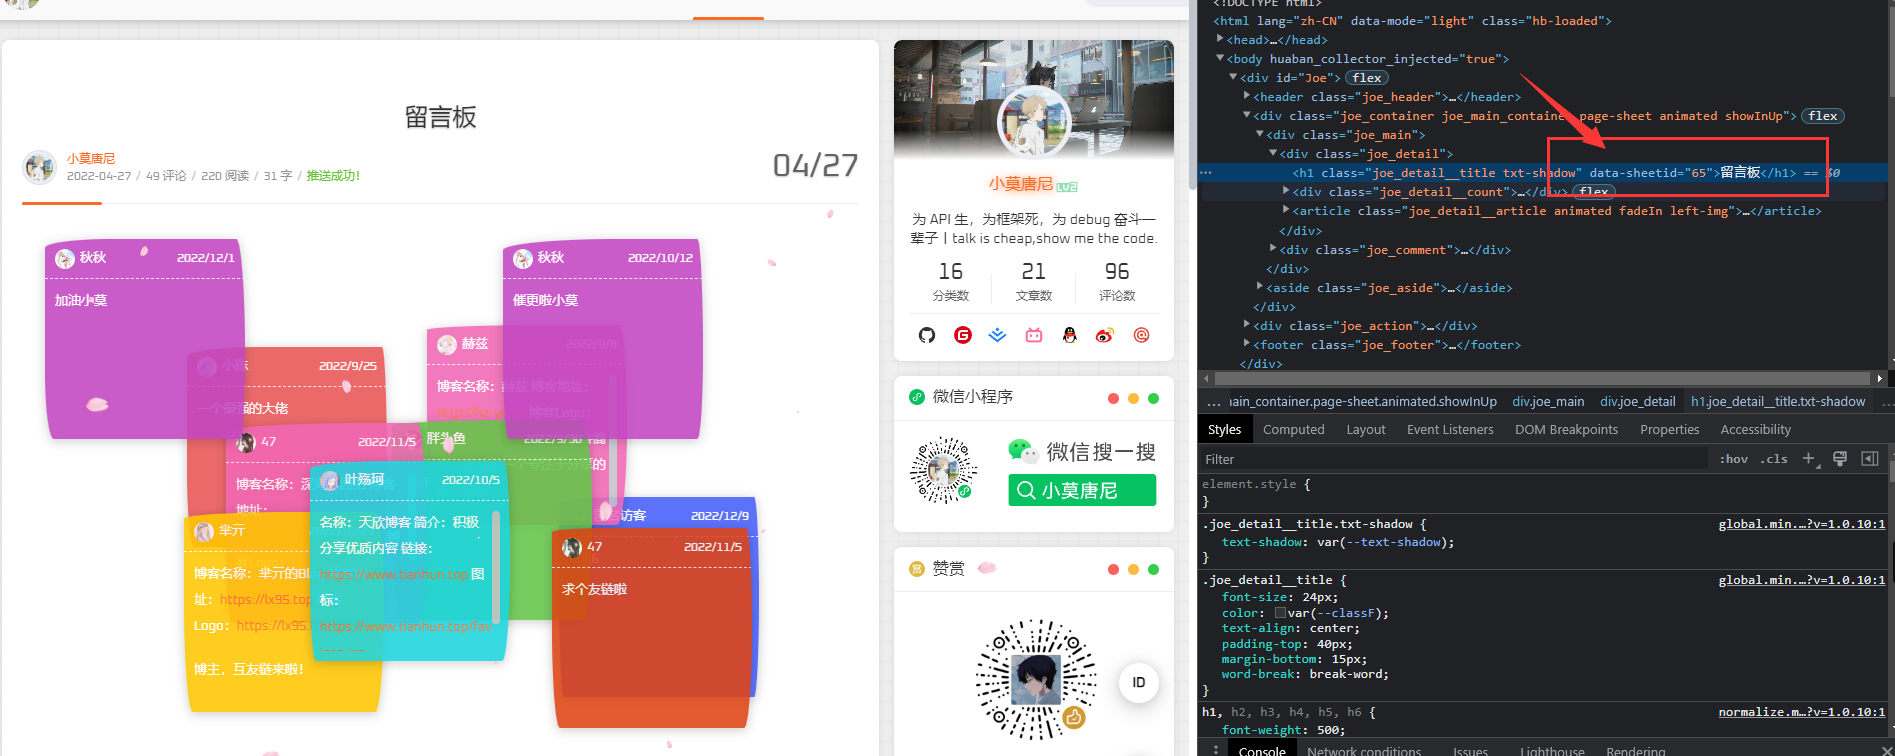Collapse the div joe_main node
Viewport: 1895px width, 756px height.
[x=1259, y=134]
